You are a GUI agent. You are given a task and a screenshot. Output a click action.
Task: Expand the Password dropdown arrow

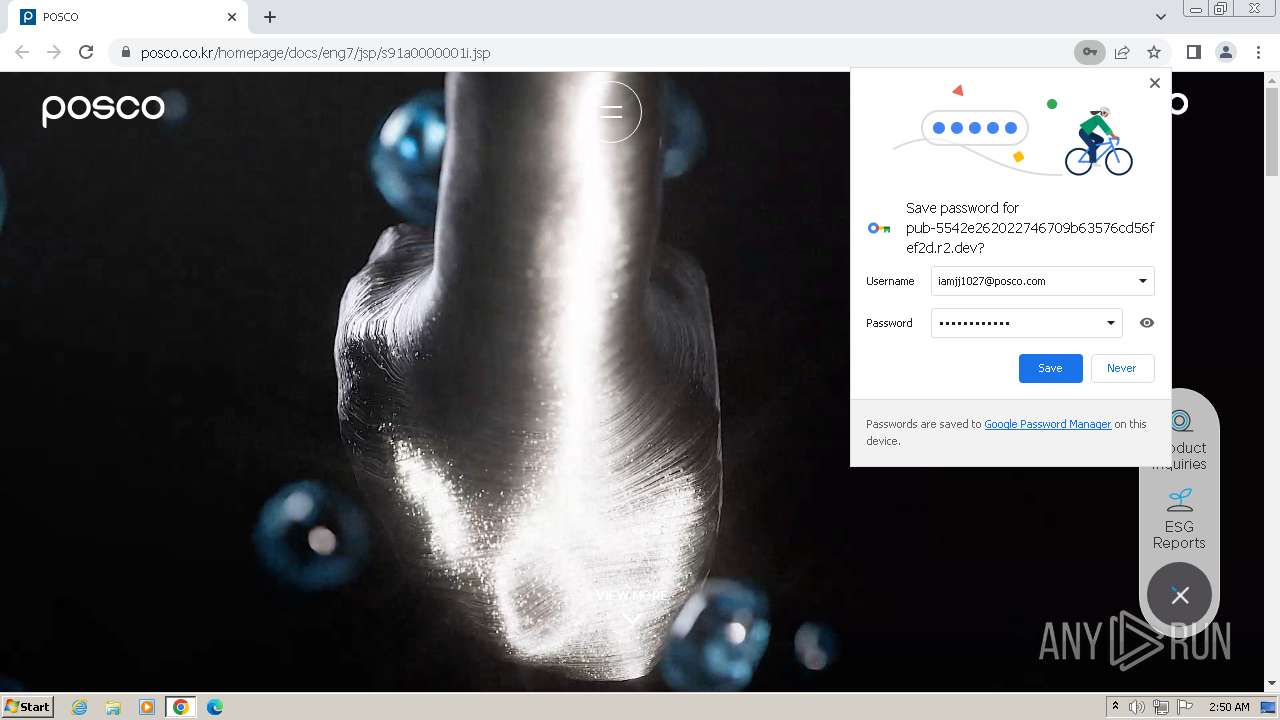click(1110, 323)
